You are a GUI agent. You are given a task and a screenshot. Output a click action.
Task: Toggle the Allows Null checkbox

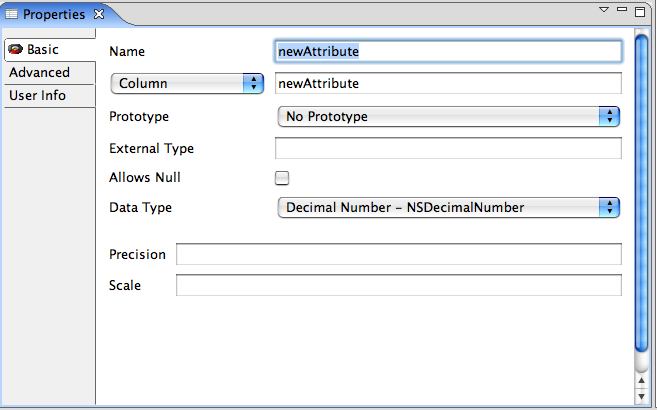pos(282,178)
